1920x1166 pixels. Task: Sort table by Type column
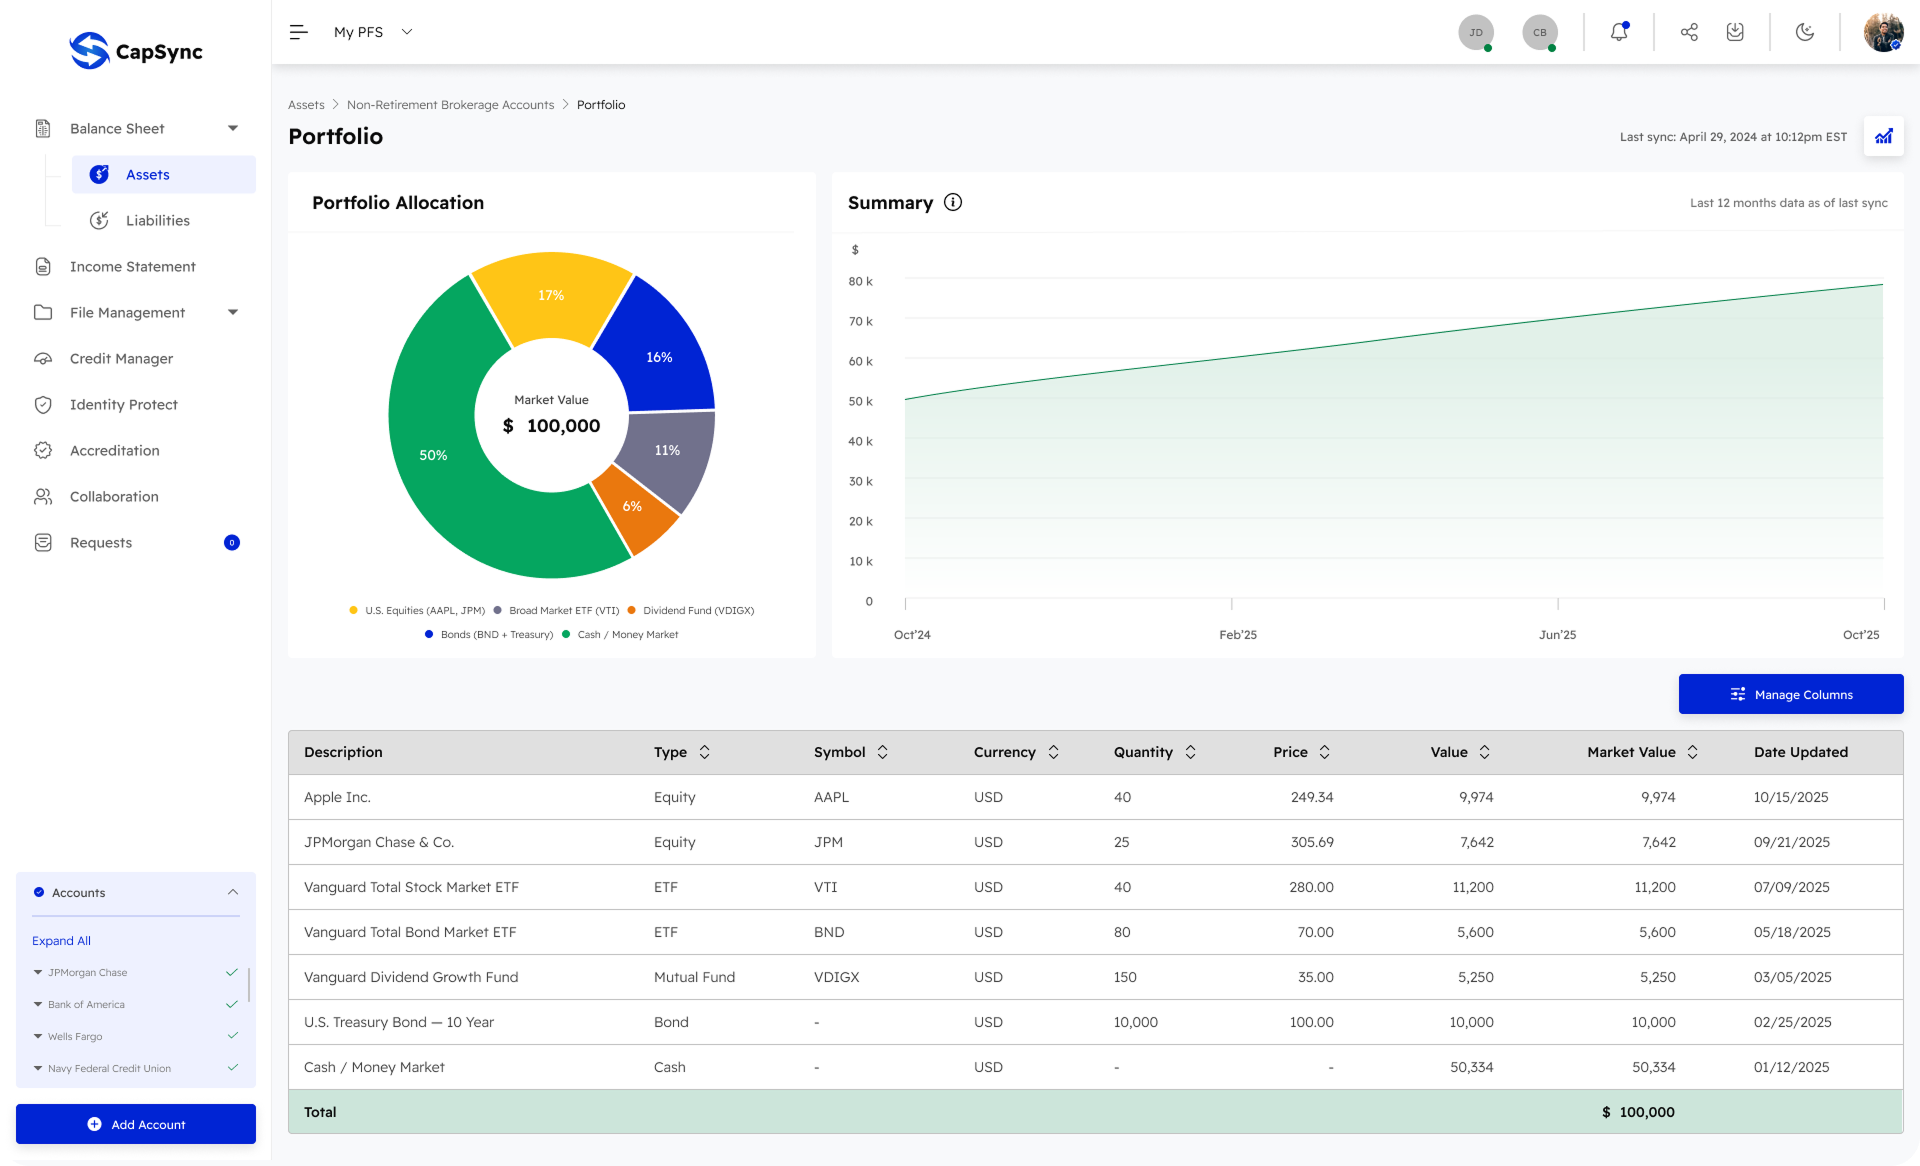pyautogui.click(x=704, y=752)
